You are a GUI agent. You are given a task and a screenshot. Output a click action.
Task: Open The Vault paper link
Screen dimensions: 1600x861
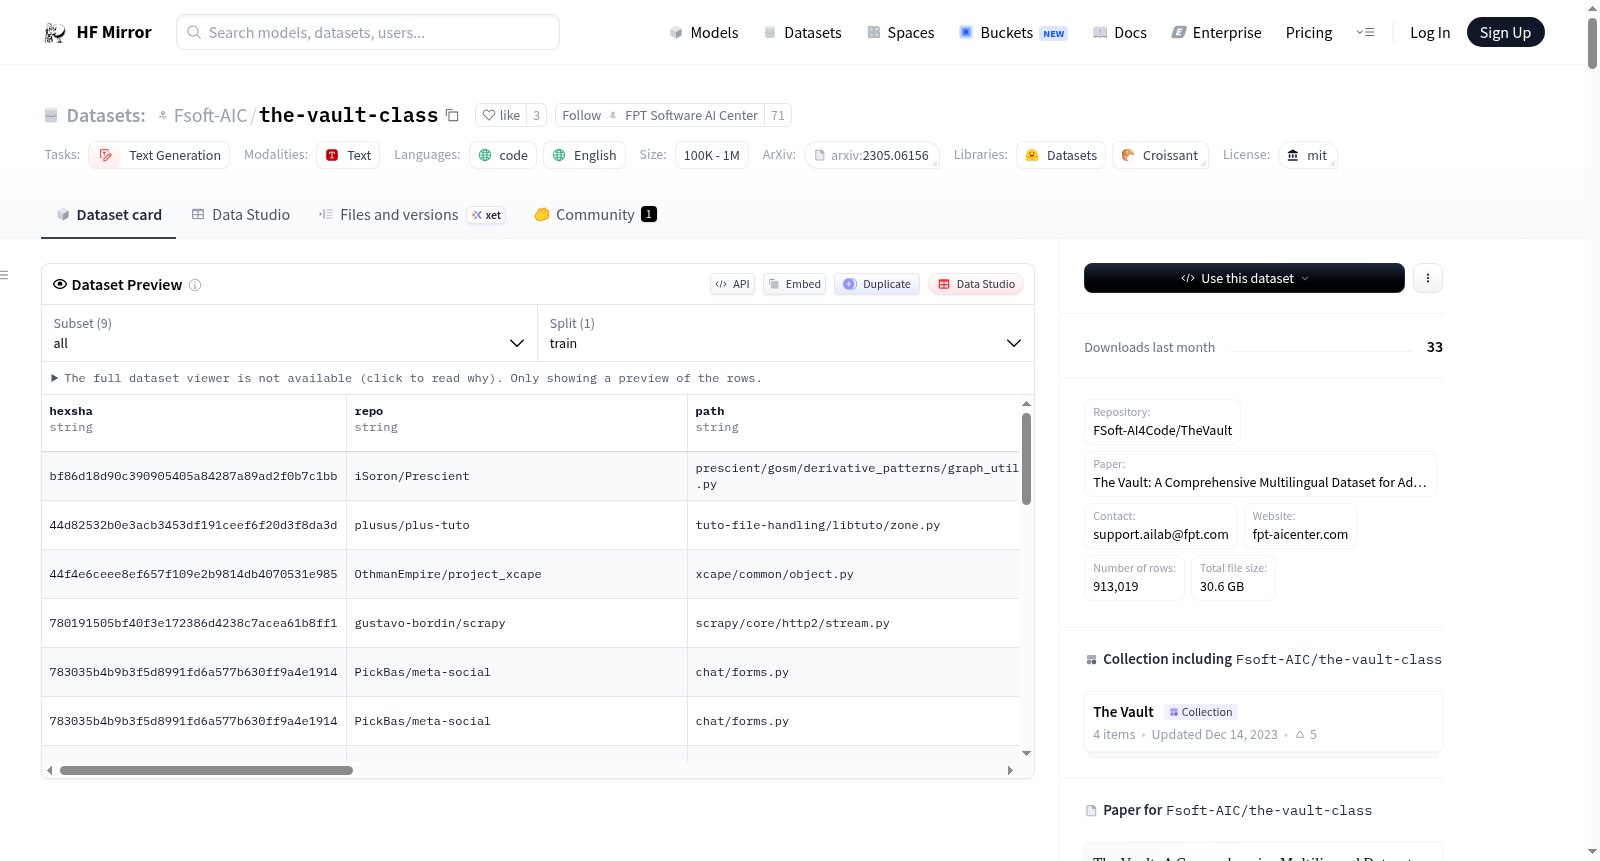(x=1260, y=474)
